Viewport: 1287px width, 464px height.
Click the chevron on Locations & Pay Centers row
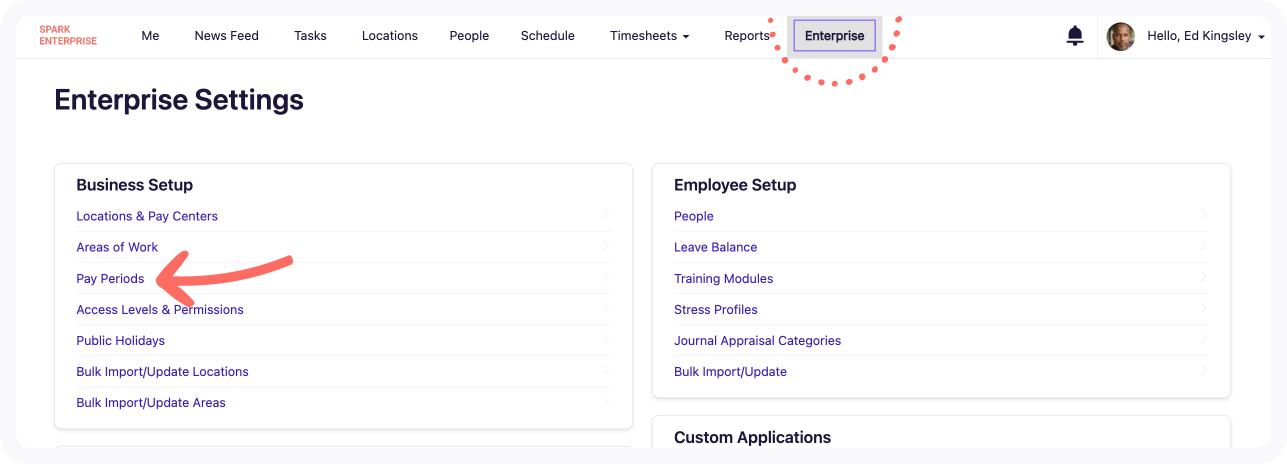(606, 215)
